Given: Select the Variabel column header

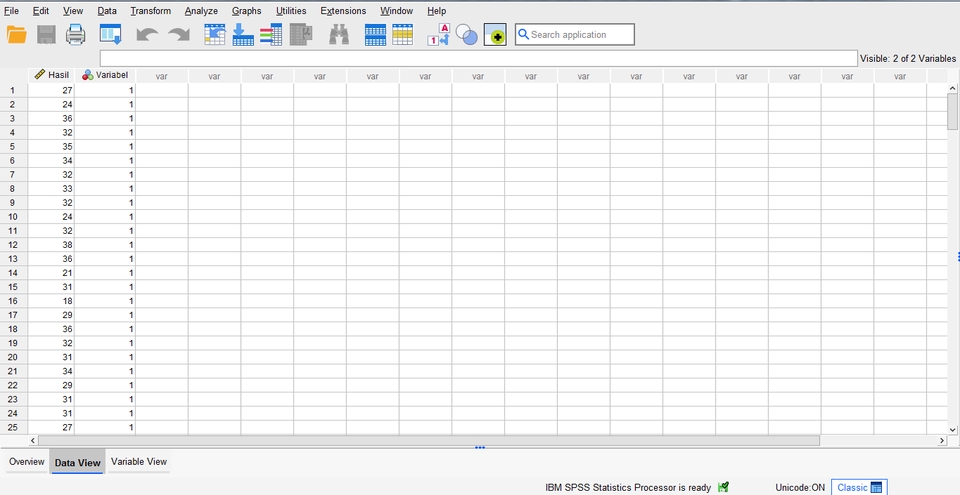Looking at the screenshot, I should coord(105,75).
